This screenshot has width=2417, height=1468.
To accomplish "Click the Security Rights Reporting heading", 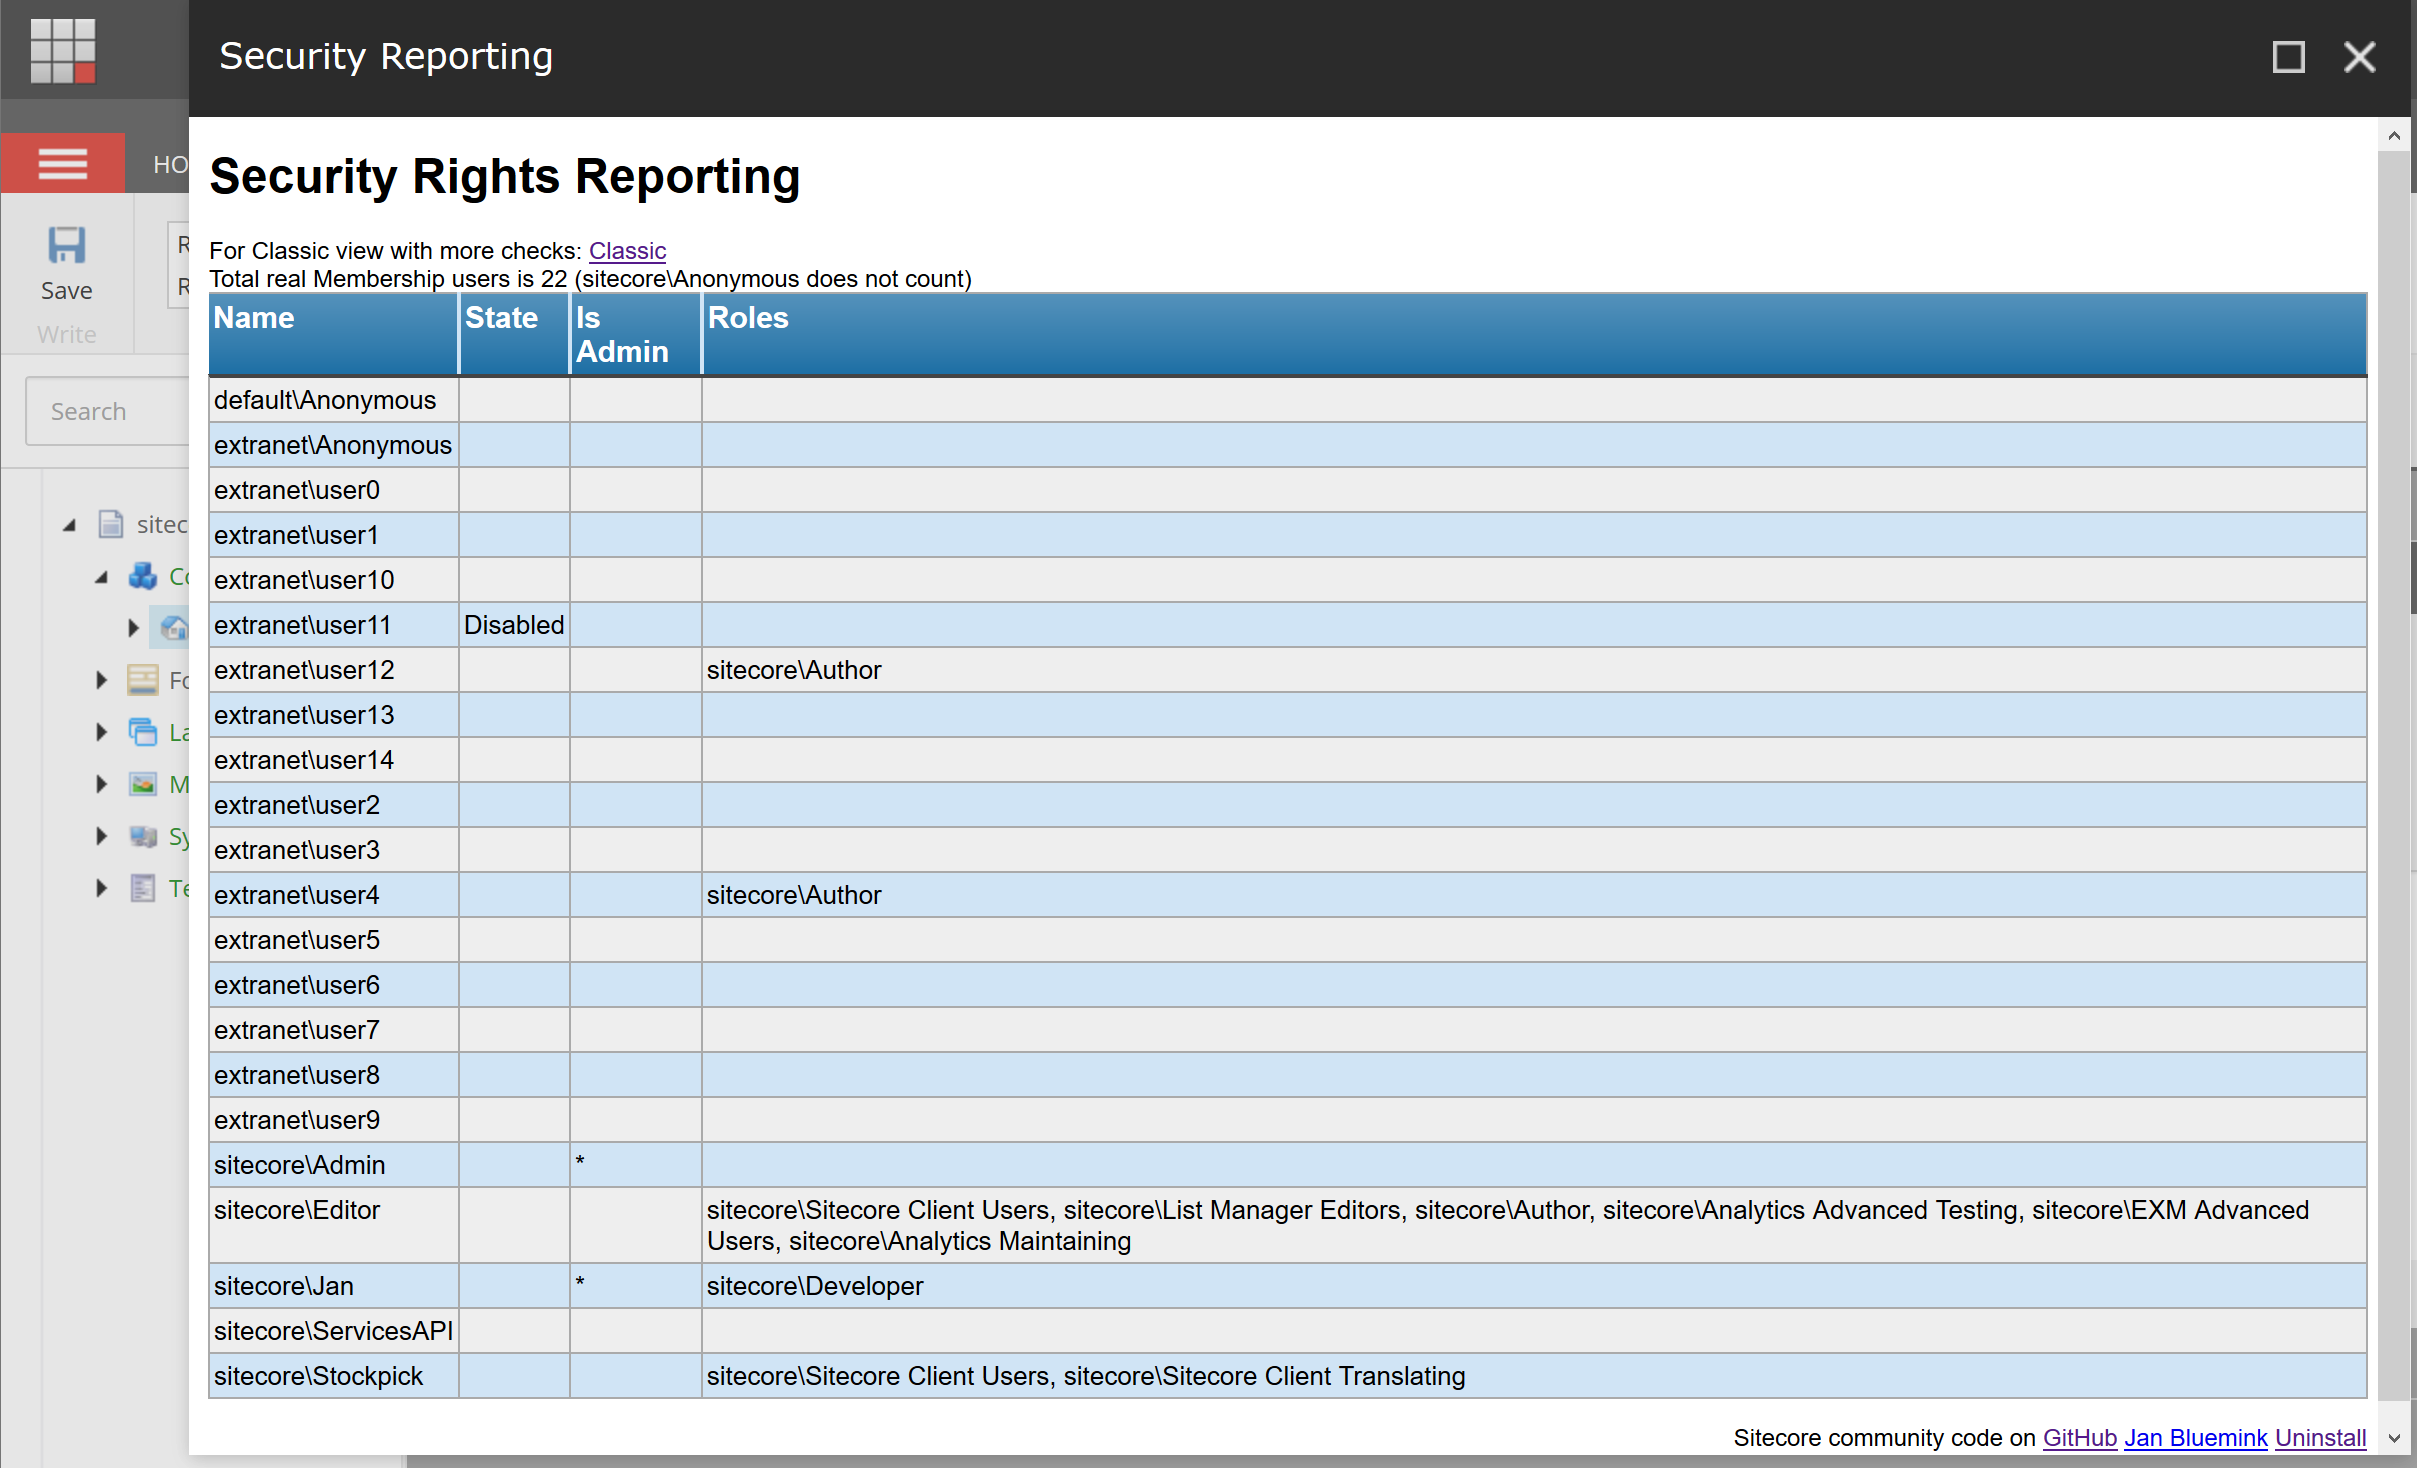I will [x=505, y=177].
